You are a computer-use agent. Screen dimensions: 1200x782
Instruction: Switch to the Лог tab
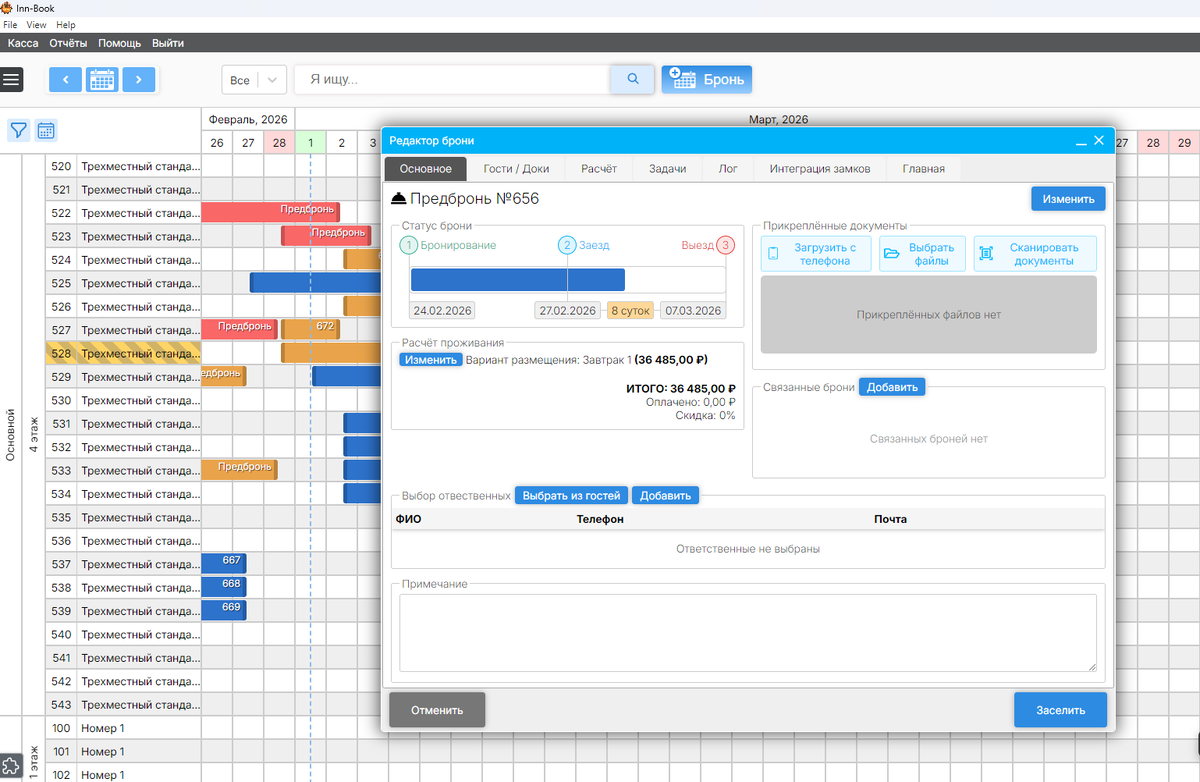point(728,169)
